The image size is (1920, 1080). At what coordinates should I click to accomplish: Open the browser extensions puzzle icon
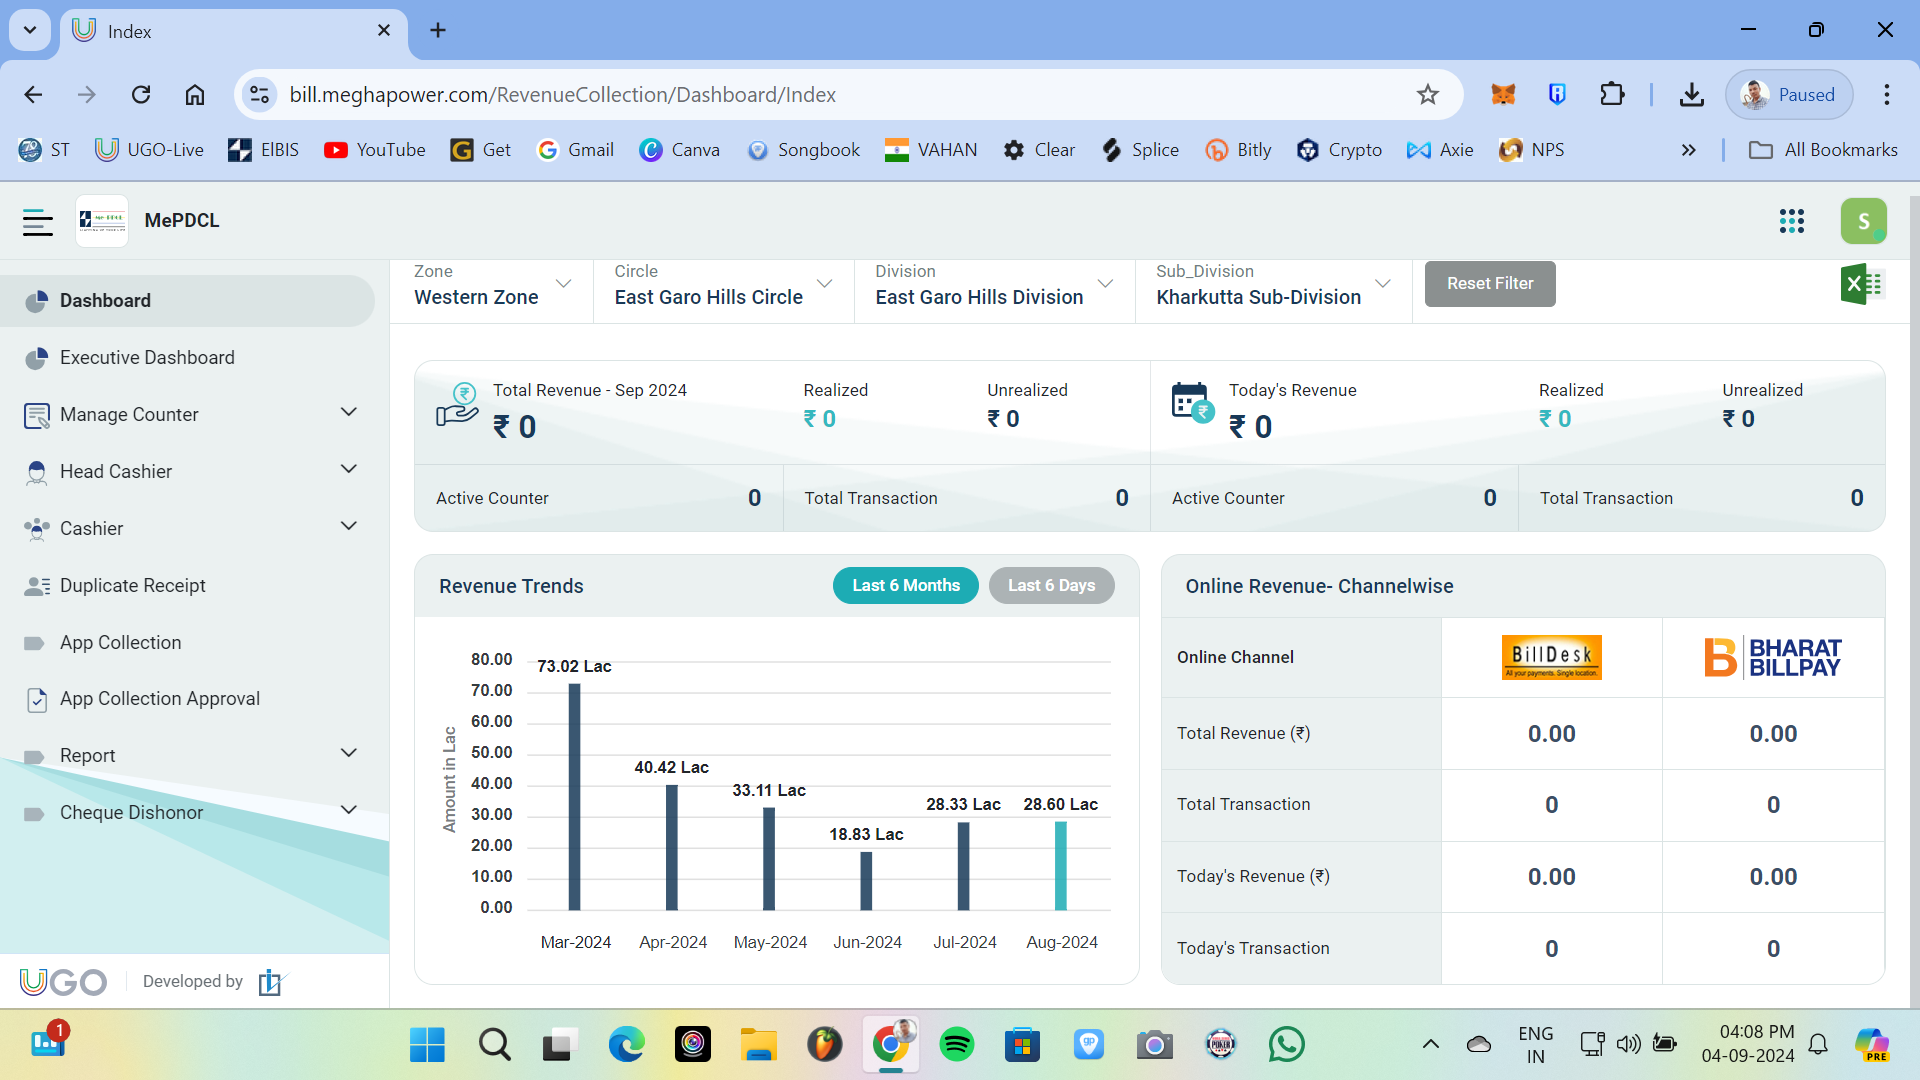[1612, 95]
